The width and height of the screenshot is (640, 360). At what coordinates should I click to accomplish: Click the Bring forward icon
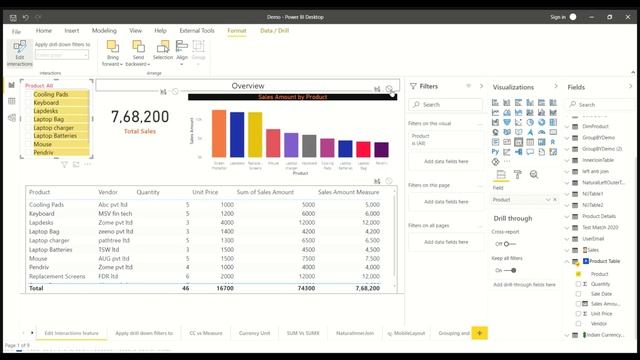tap(113, 46)
